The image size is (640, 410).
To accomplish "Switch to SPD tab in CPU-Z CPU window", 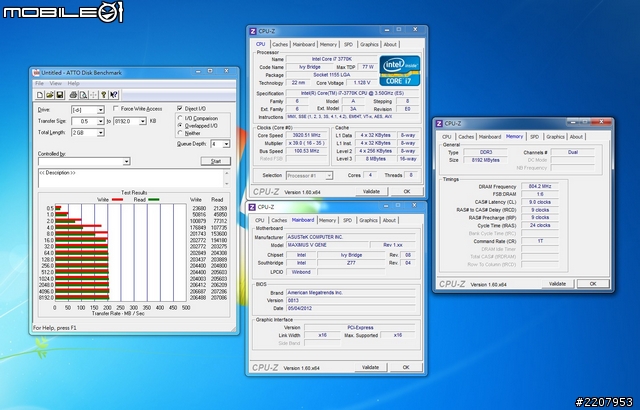I will (x=348, y=44).
